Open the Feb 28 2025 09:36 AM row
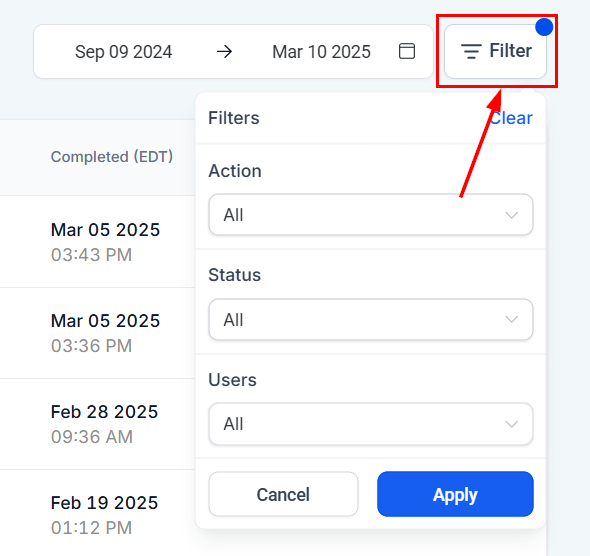 tap(97, 424)
